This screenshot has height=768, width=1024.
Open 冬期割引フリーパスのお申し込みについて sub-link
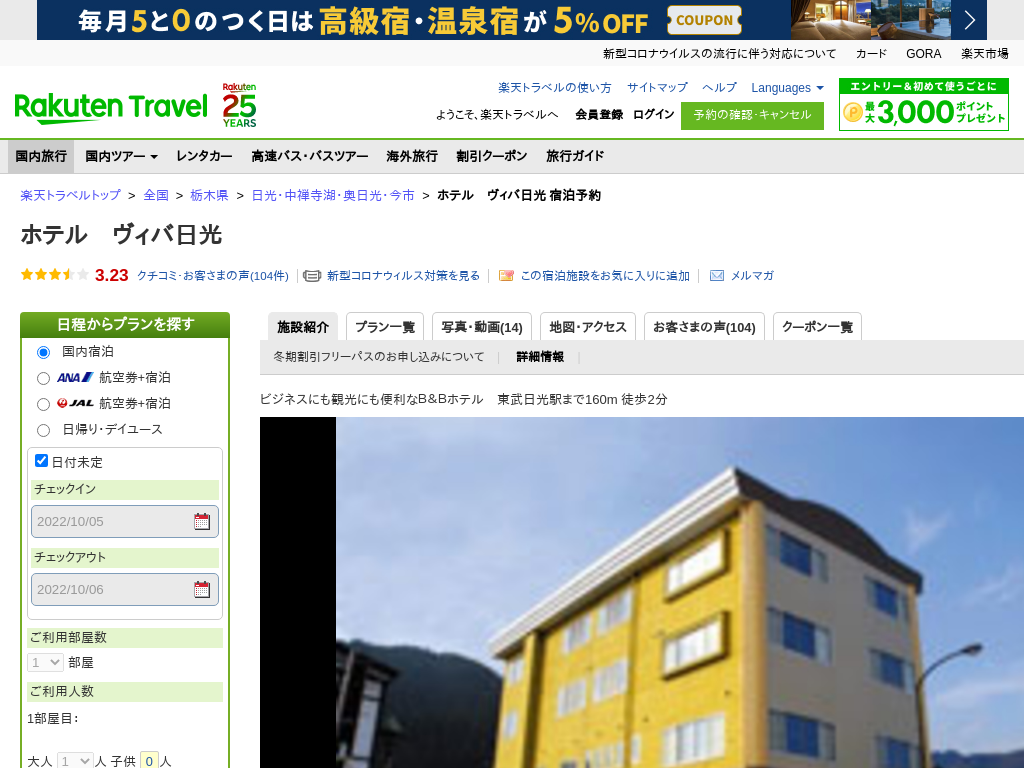[379, 357]
